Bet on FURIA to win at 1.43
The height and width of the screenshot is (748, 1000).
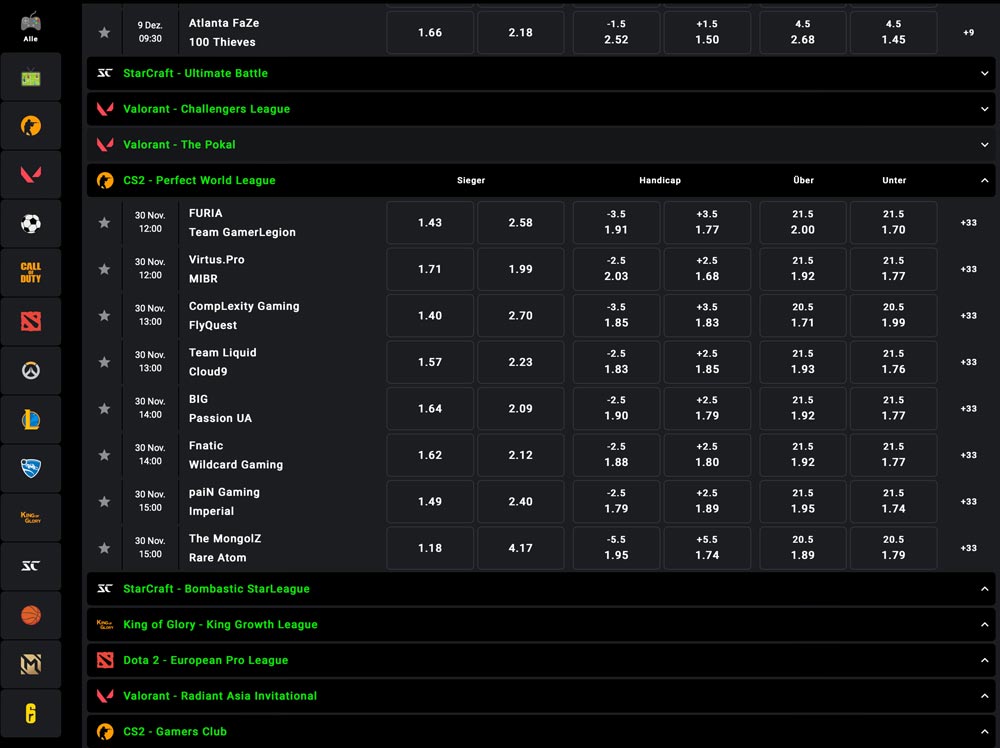tap(430, 223)
